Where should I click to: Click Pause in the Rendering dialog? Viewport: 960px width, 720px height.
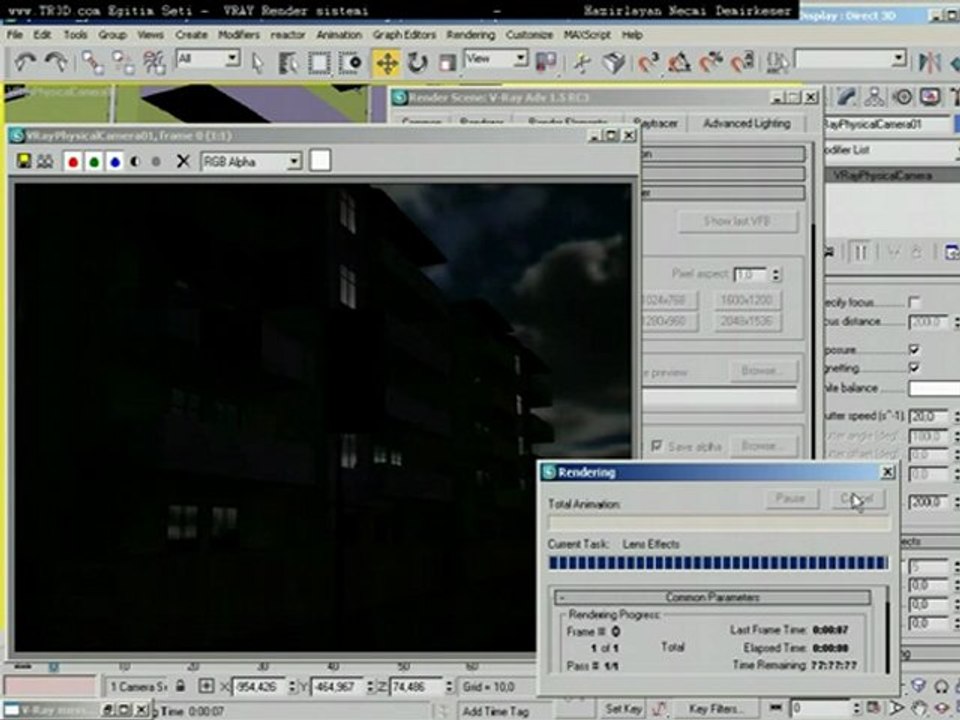(790, 498)
